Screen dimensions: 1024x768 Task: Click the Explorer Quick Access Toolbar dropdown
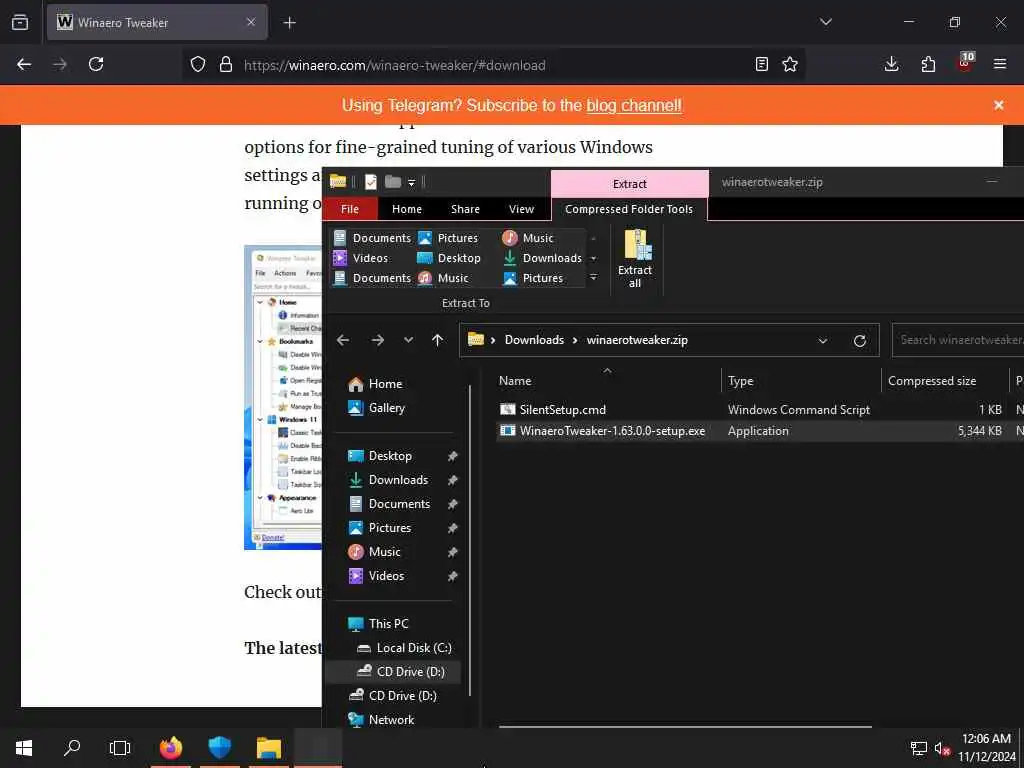[411, 182]
